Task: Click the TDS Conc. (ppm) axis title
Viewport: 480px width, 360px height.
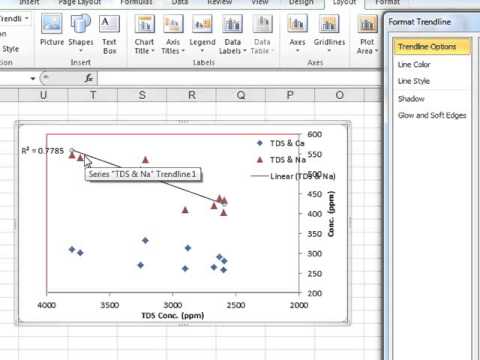Action: click(173, 315)
